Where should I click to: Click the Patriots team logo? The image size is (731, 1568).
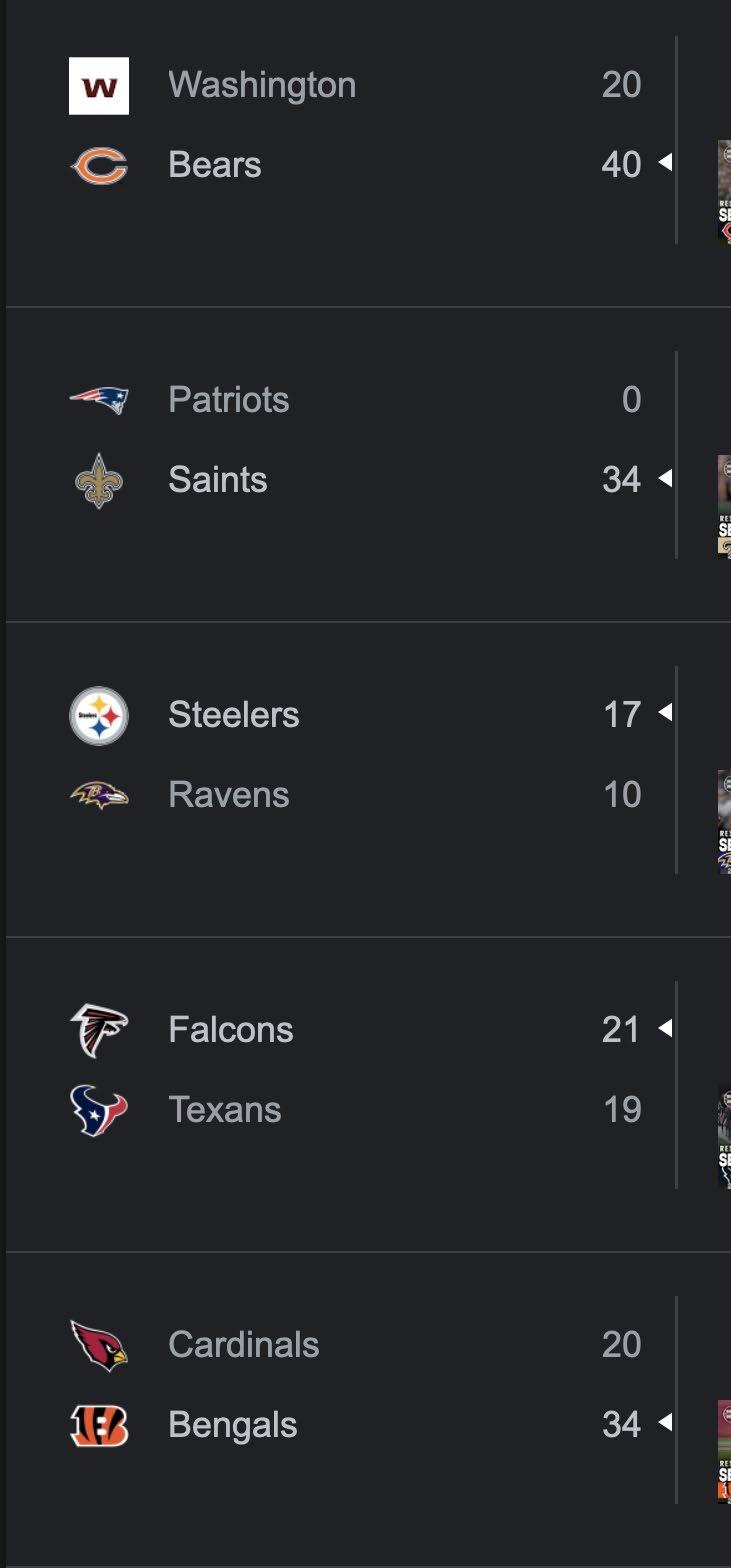click(99, 400)
